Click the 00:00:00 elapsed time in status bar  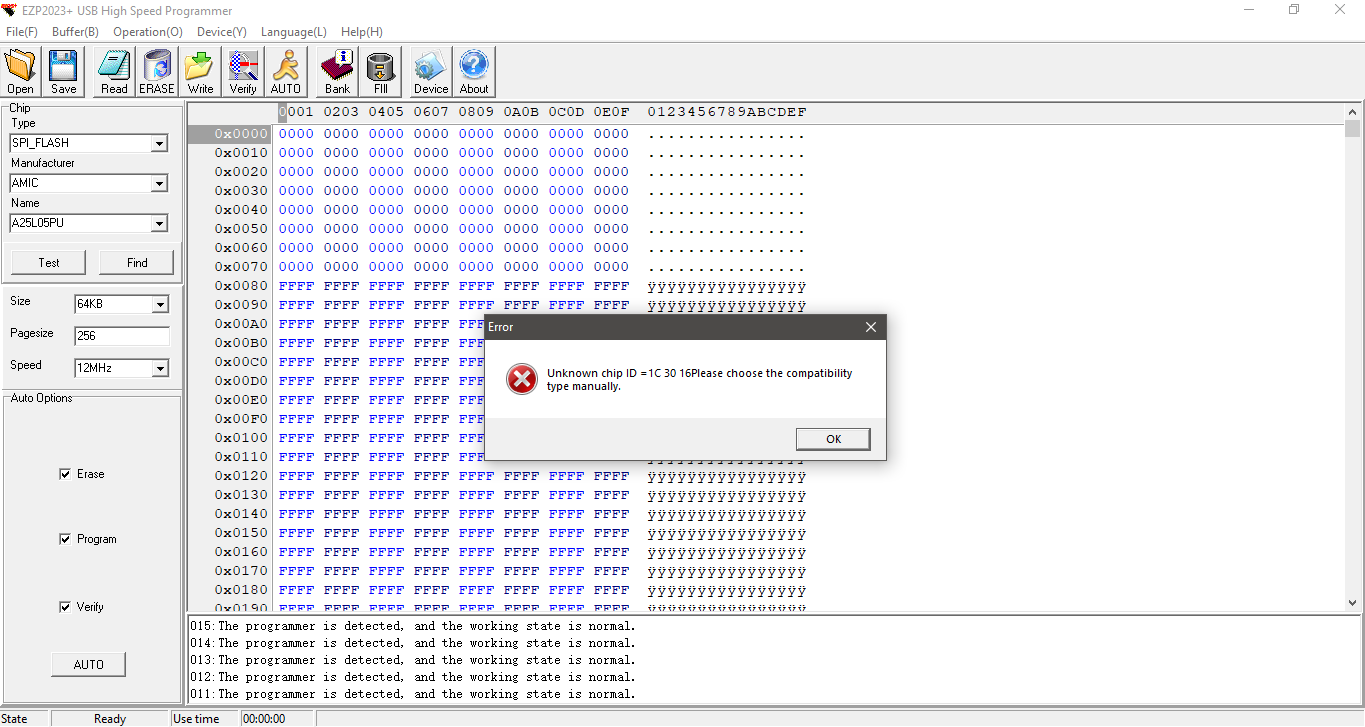tap(265, 719)
